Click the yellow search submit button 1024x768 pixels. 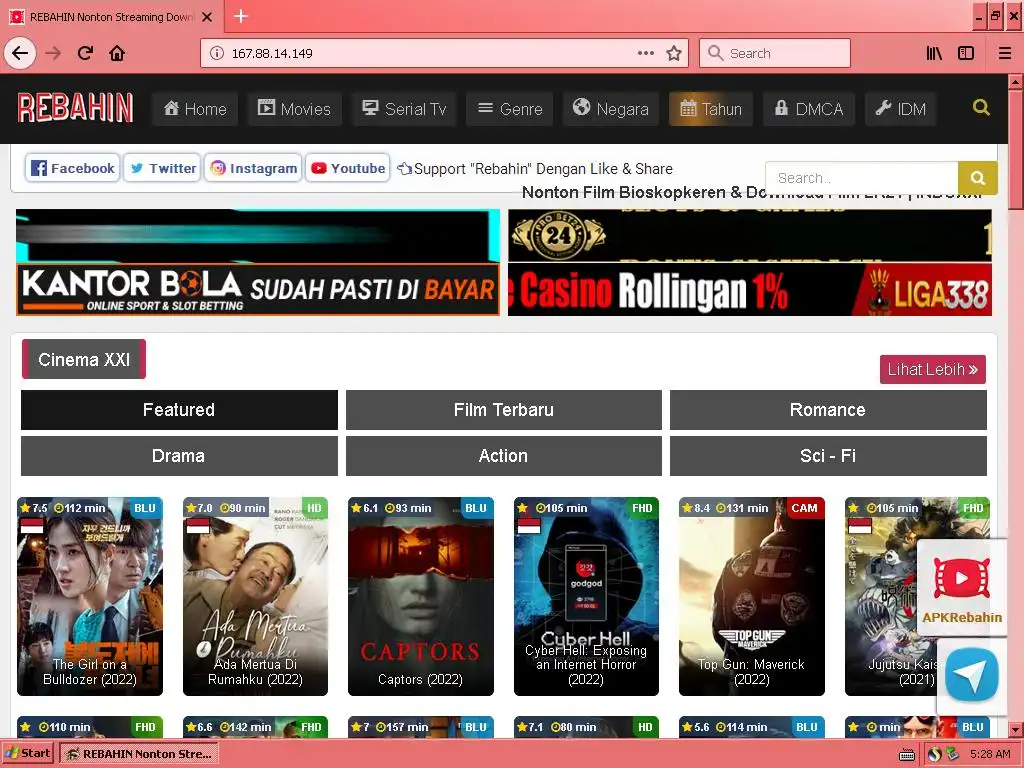pos(978,178)
